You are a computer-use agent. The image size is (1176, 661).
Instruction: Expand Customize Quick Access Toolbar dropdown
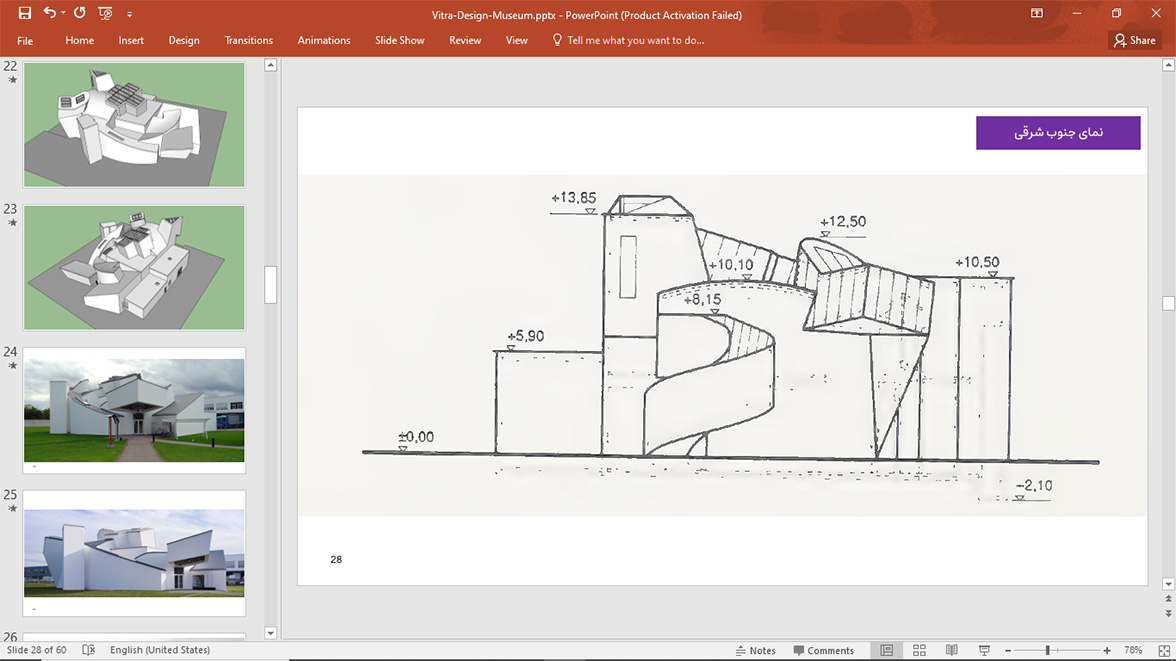(x=129, y=14)
